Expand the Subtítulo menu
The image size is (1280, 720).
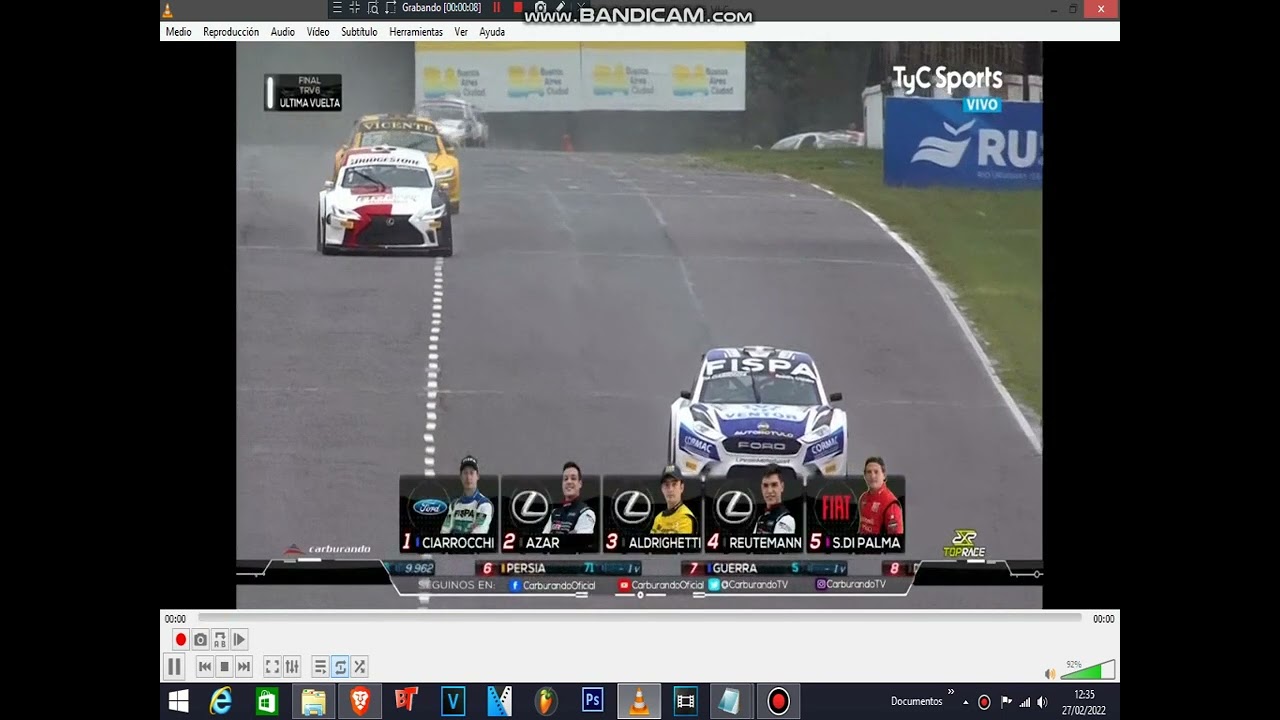tap(359, 32)
